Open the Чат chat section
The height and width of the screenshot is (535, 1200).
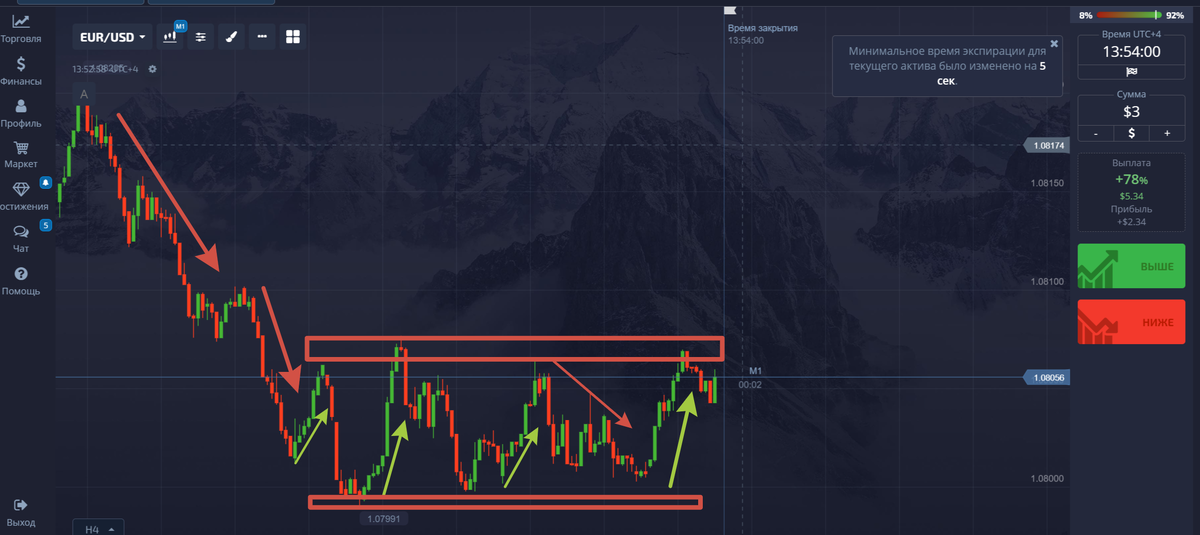[x=21, y=237]
